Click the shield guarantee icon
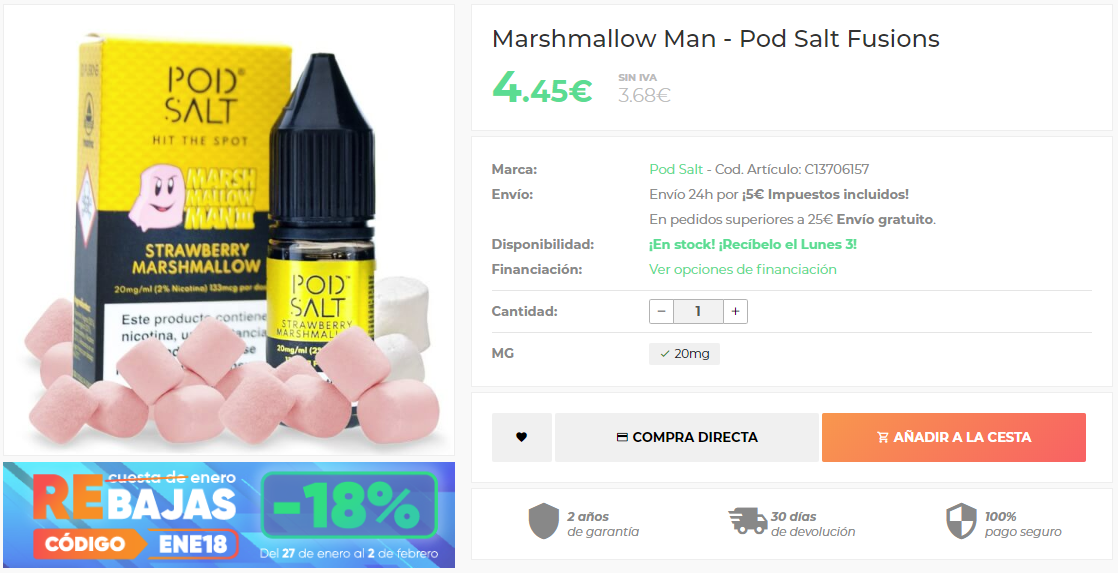The image size is (1118, 573). 543,521
